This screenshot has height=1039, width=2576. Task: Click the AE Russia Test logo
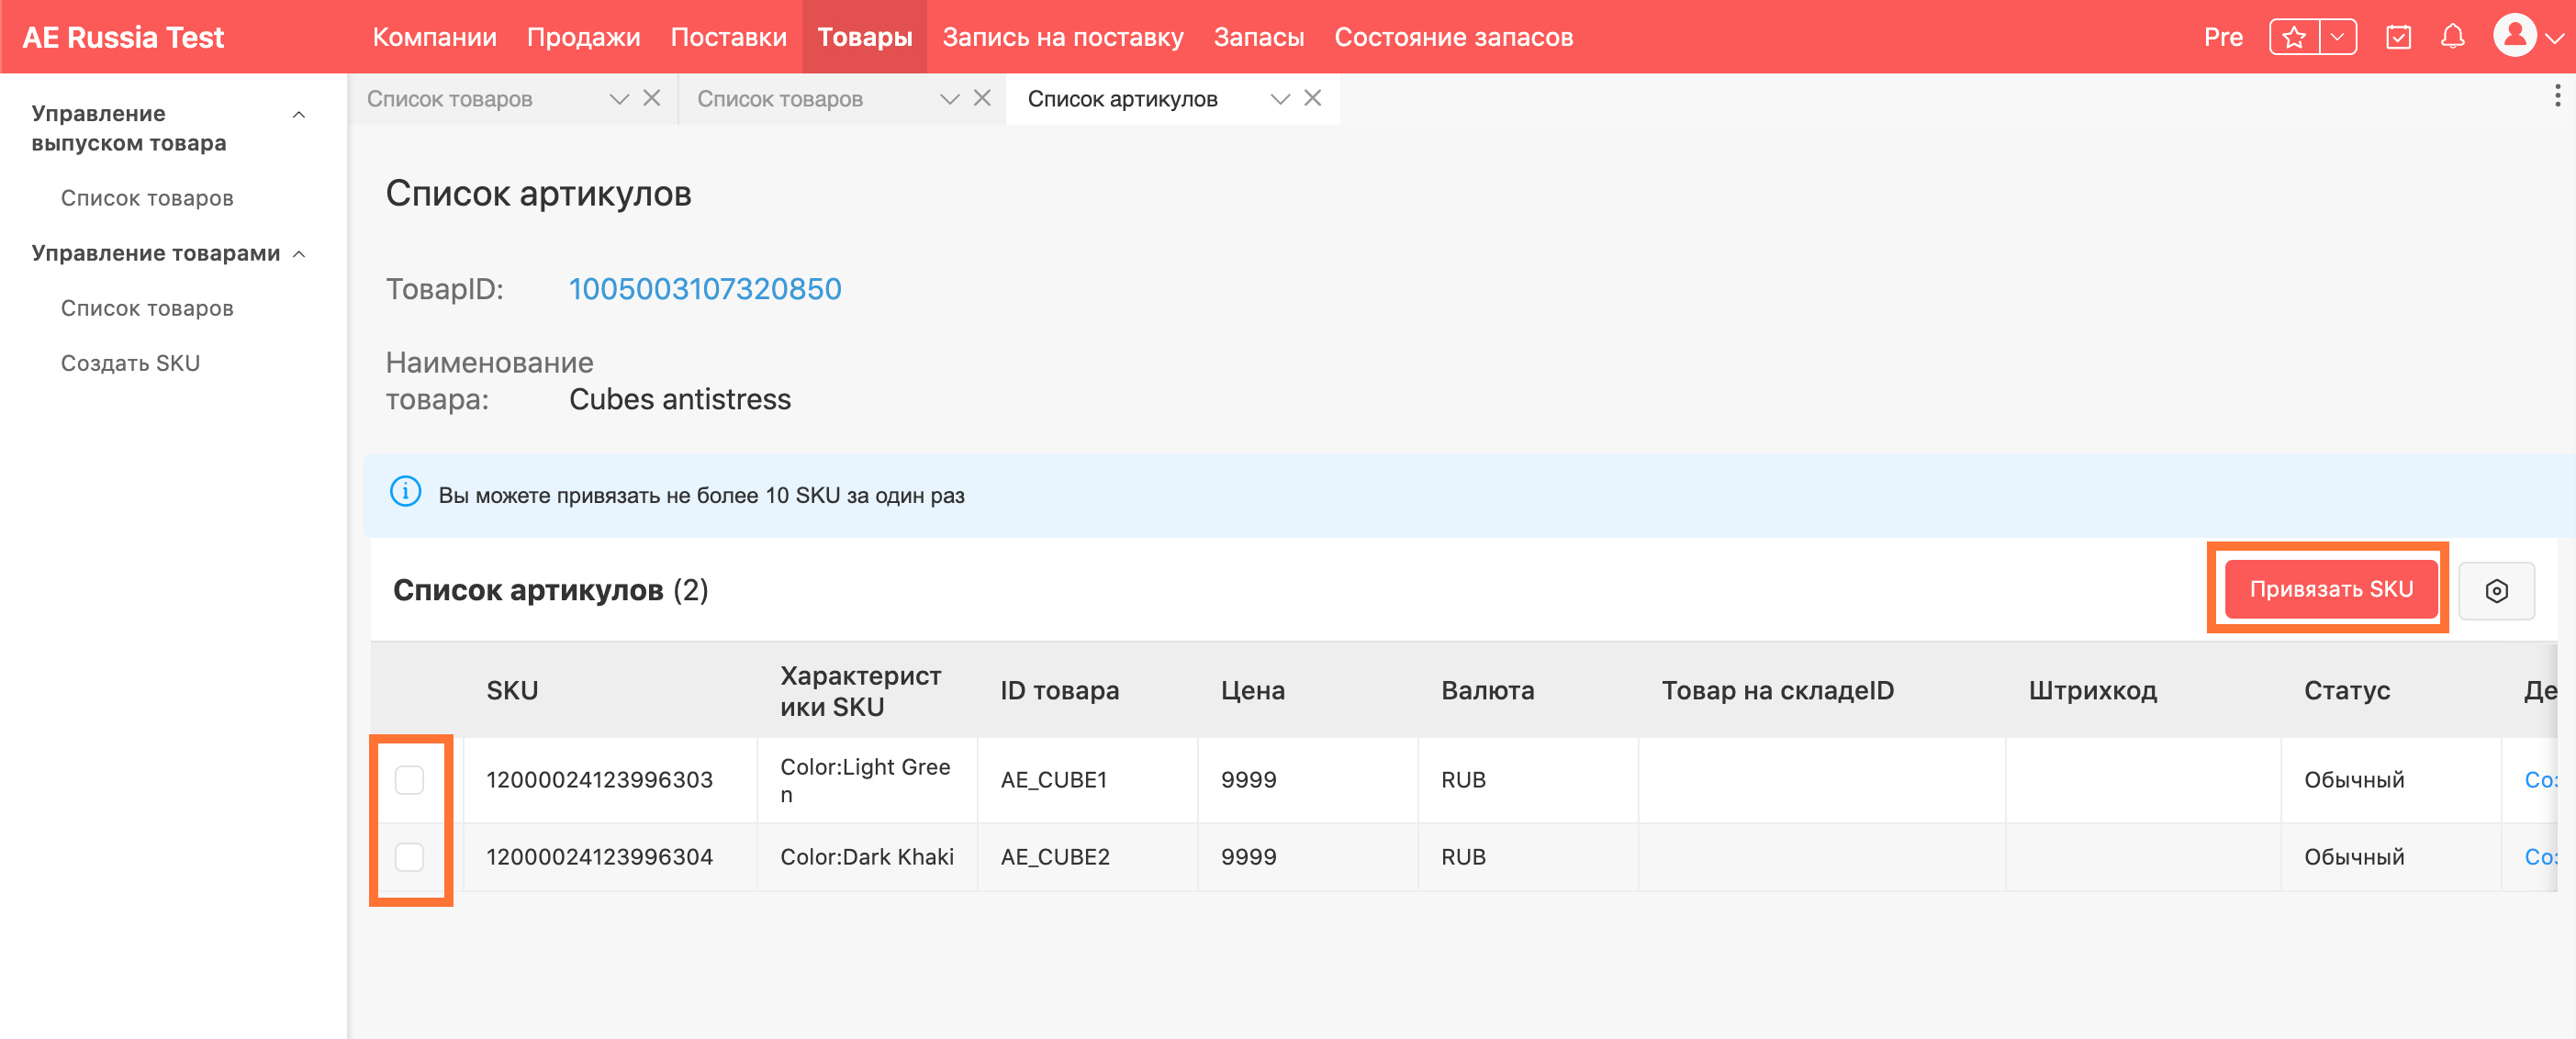tap(123, 37)
